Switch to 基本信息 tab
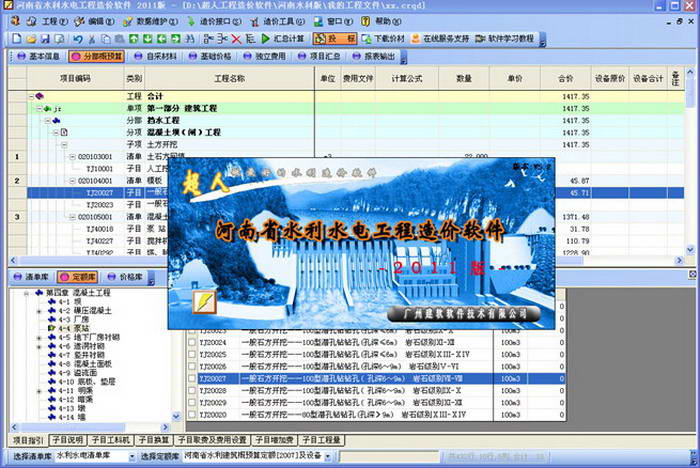 (38, 56)
